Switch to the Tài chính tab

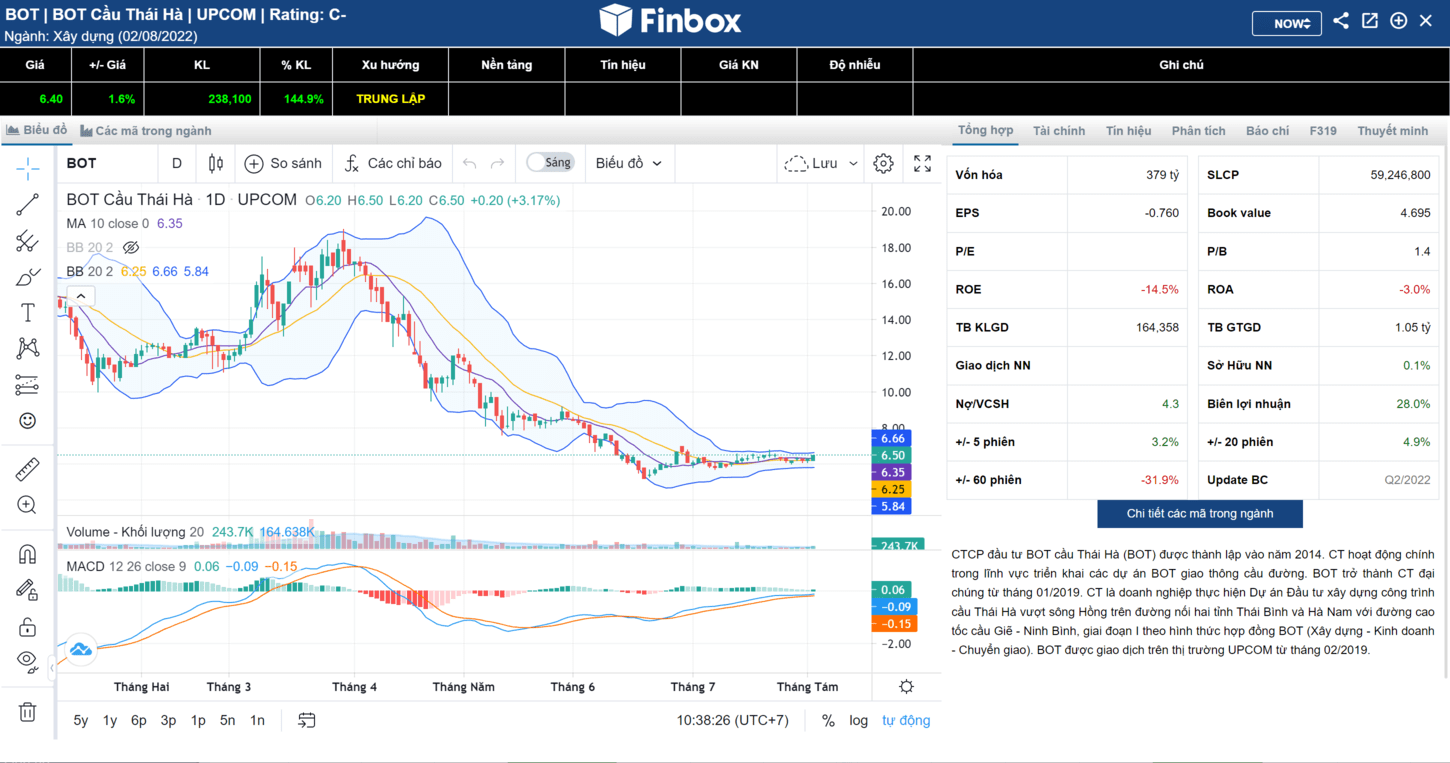point(1059,131)
